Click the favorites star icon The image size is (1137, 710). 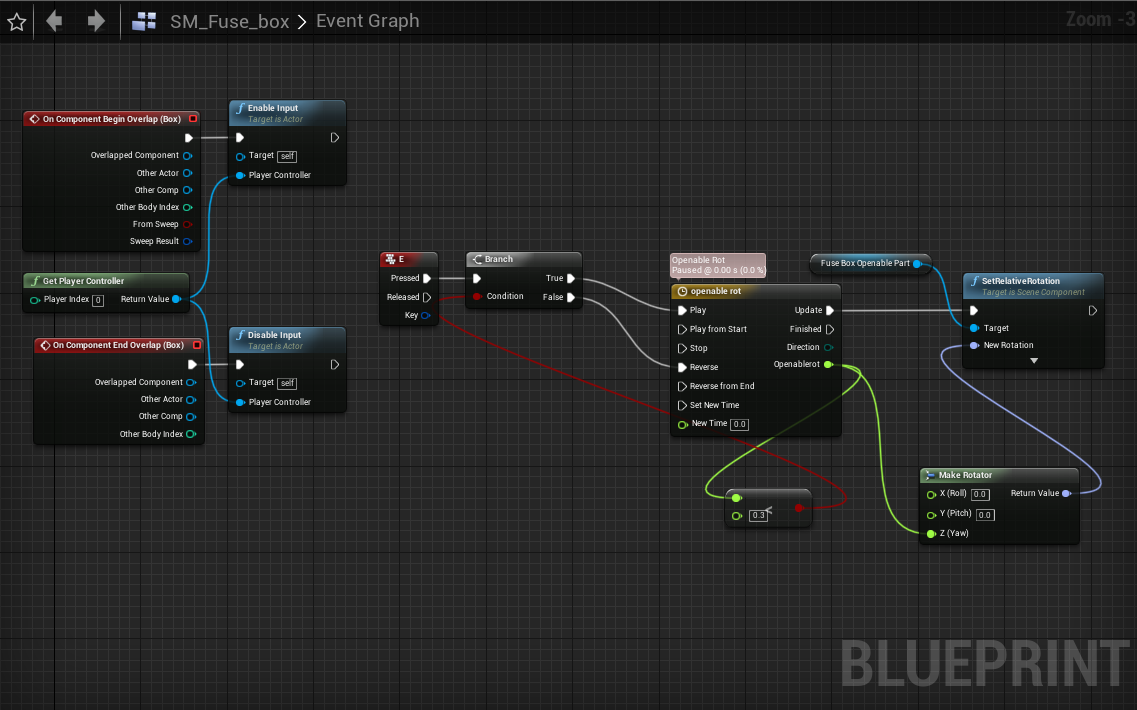pos(15,20)
